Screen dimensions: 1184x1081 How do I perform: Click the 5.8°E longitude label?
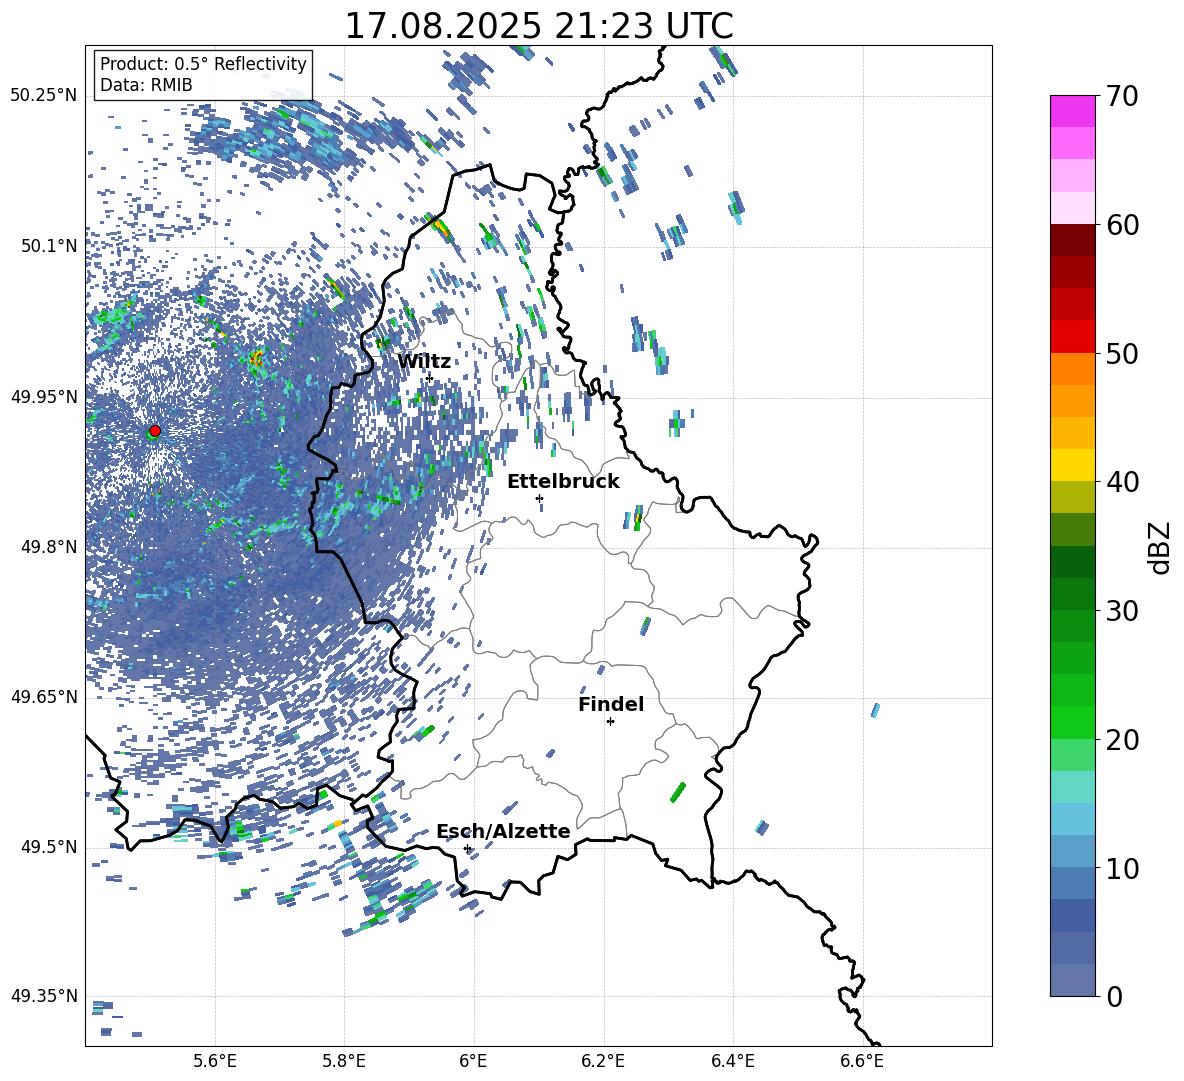click(x=344, y=1061)
